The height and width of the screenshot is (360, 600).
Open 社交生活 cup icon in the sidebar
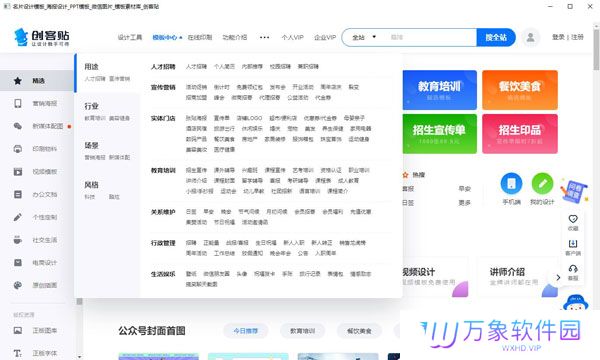pos(18,240)
